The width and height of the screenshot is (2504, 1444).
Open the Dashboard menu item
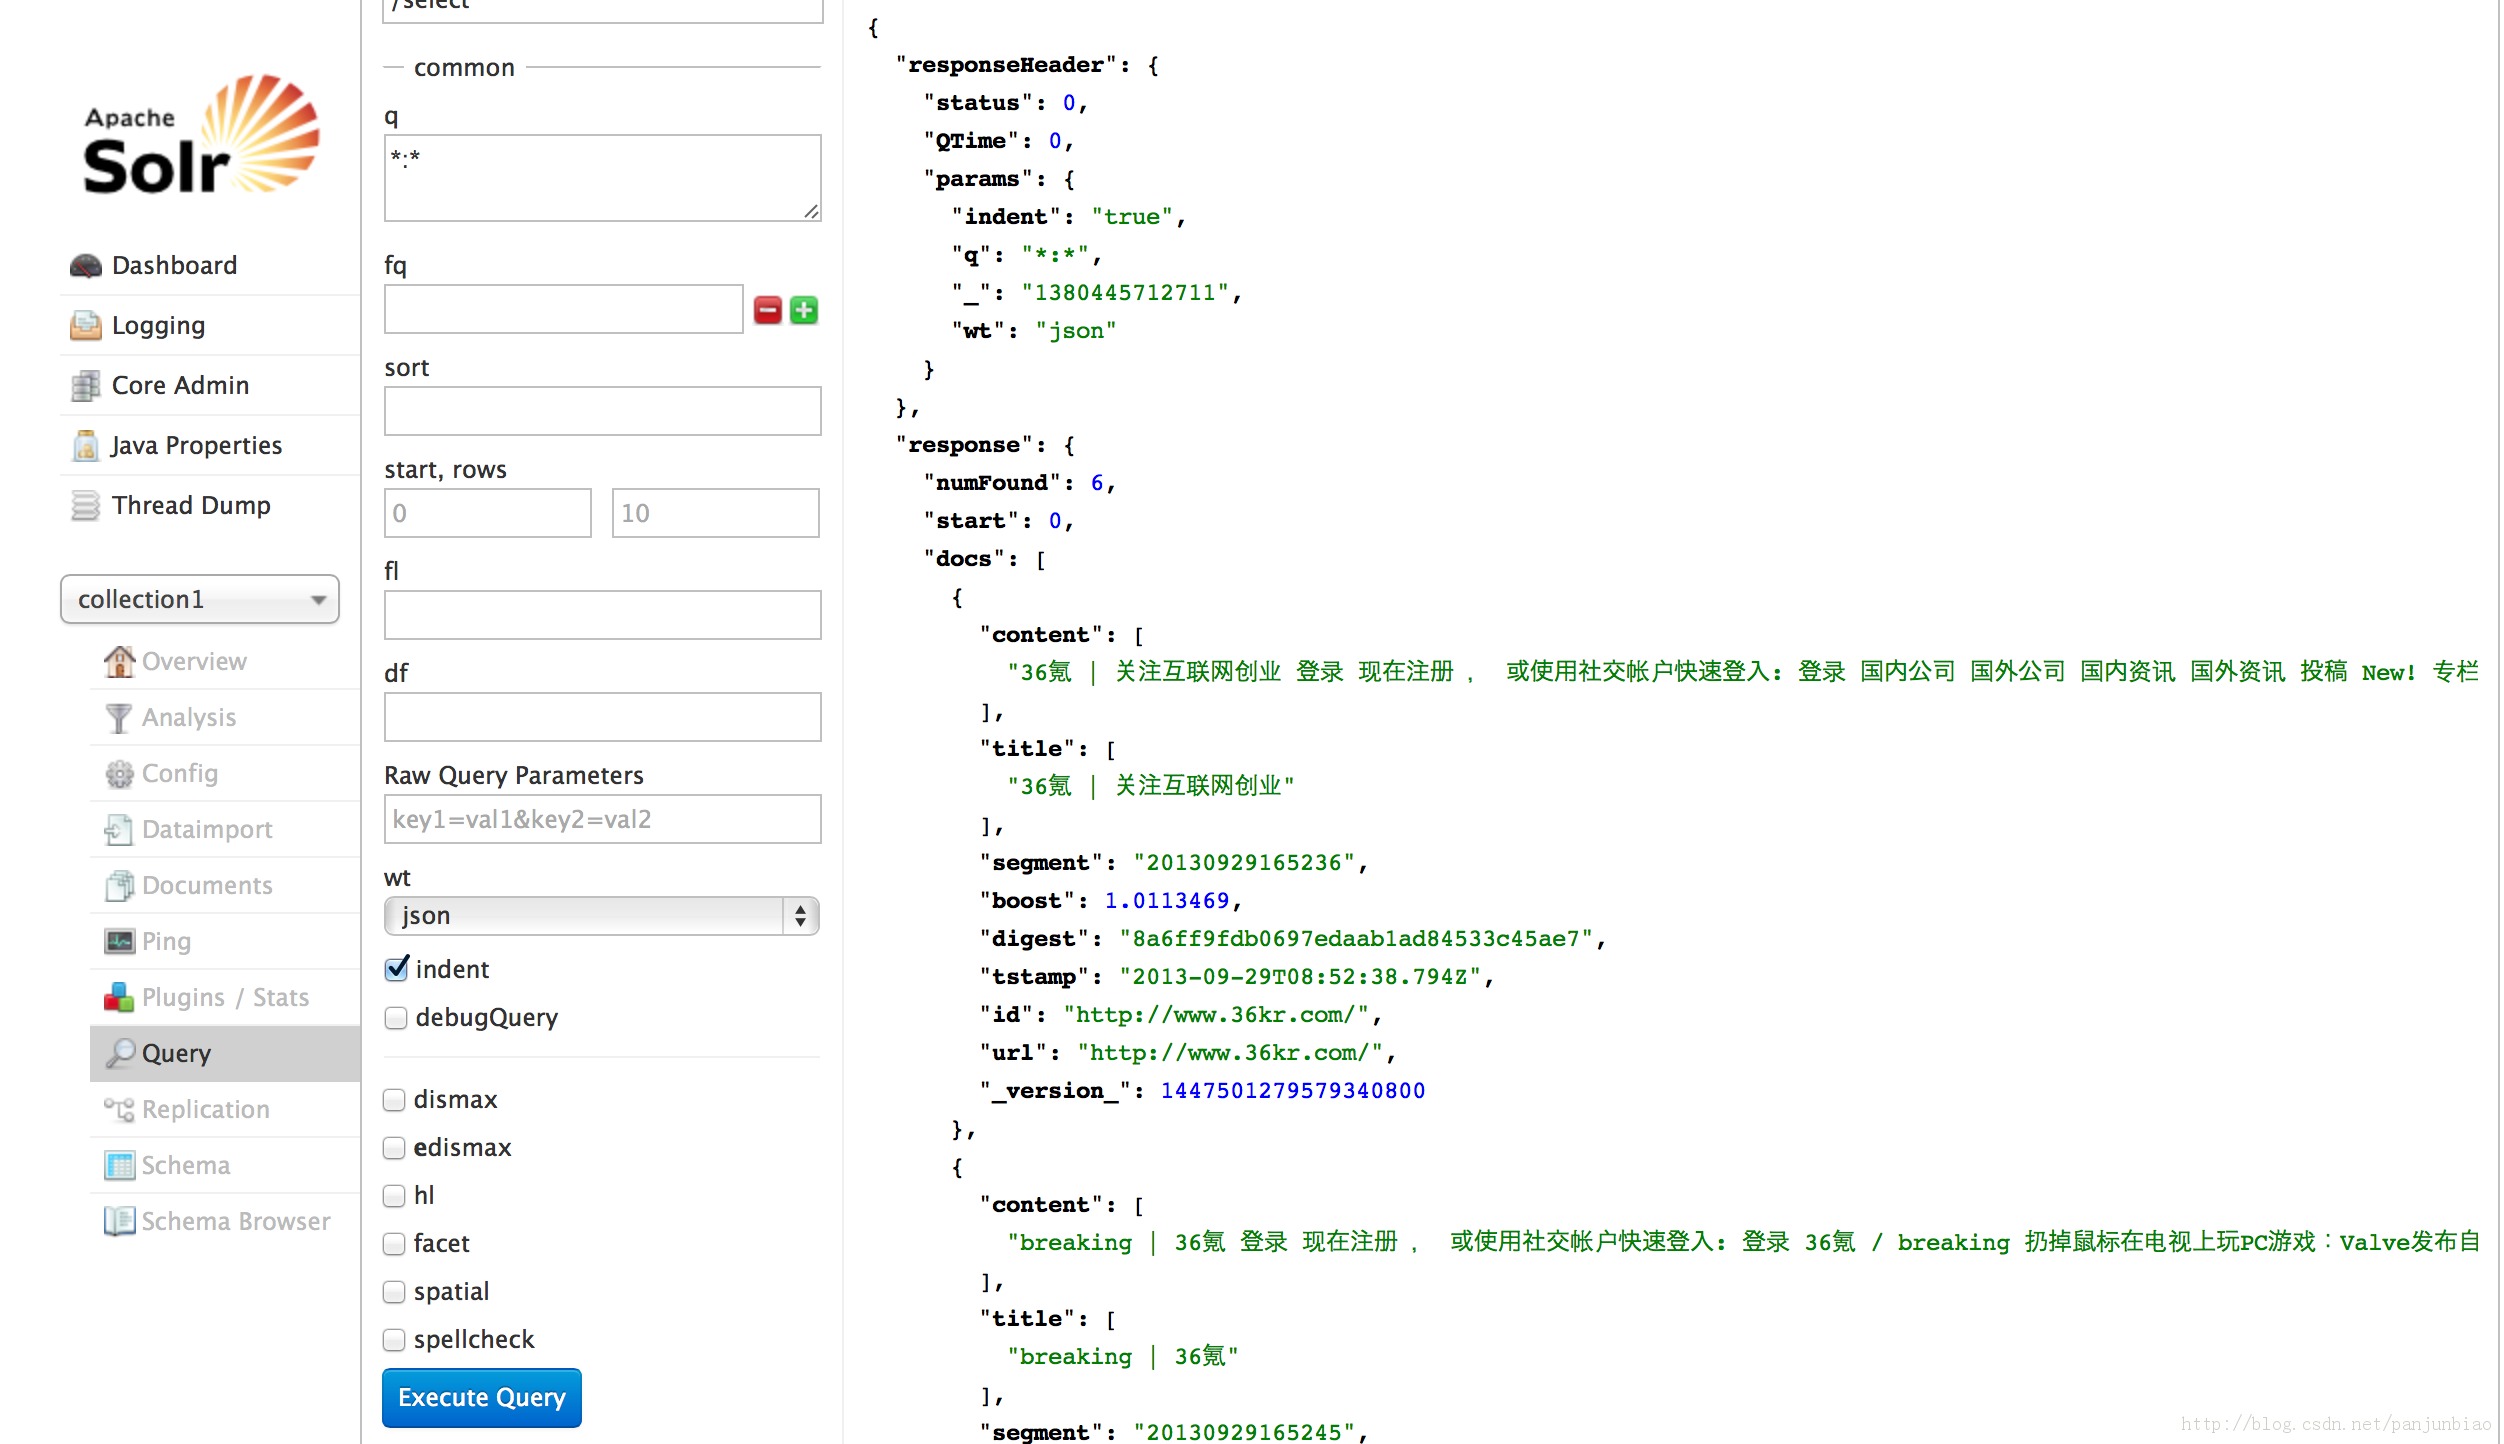click(x=174, y=265)
